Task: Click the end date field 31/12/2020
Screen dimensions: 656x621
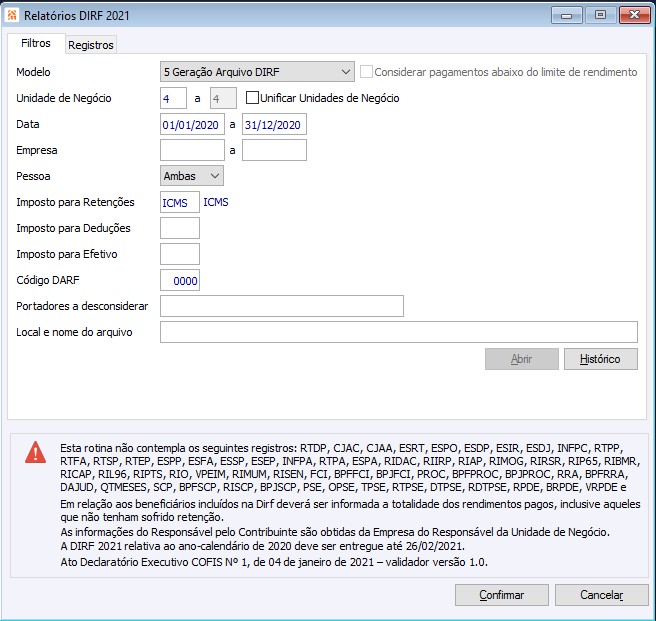Action: coord(274,124)
